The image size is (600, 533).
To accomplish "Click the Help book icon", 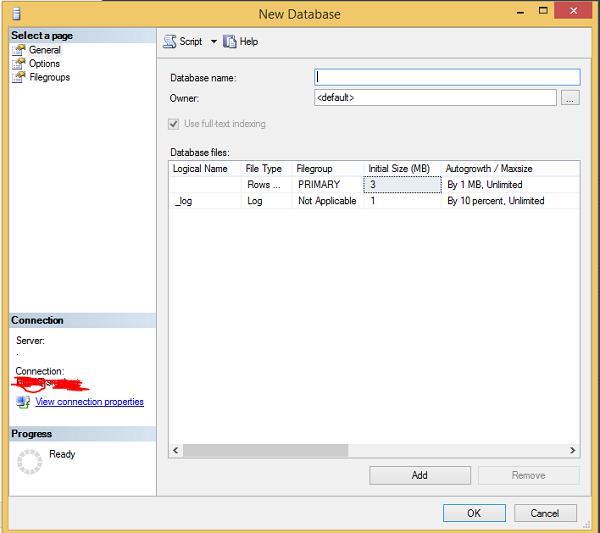I will 230,41.
